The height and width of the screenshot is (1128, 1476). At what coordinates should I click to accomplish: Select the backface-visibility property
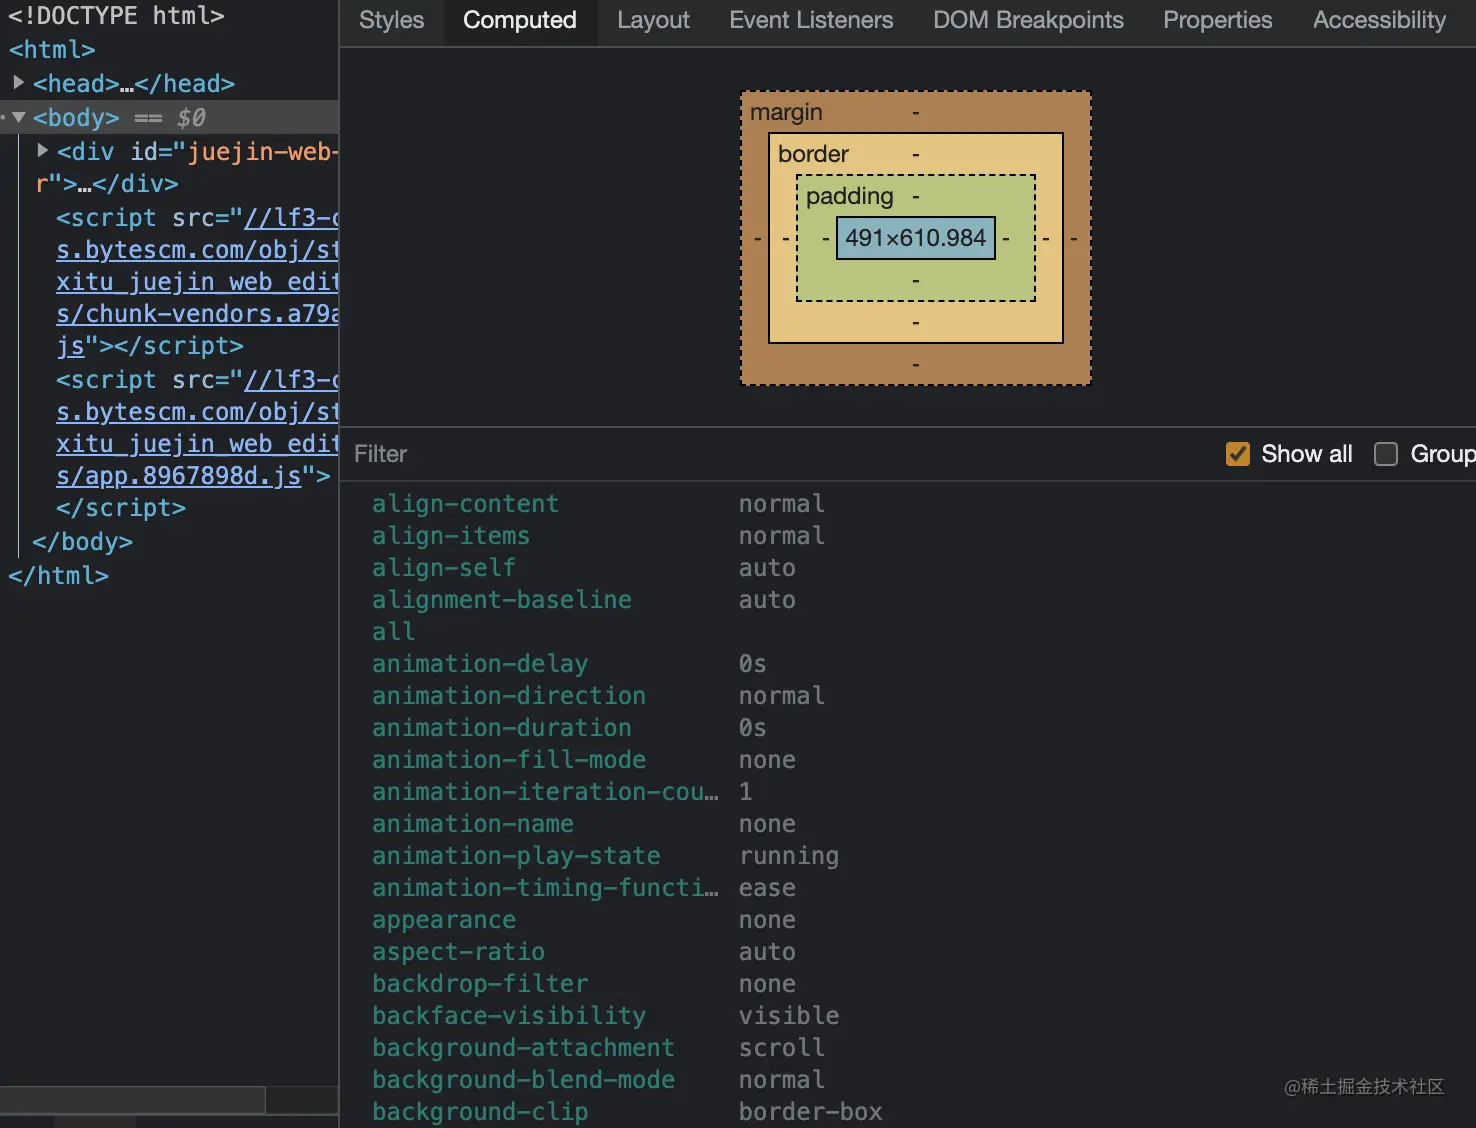pos(509,1016)
